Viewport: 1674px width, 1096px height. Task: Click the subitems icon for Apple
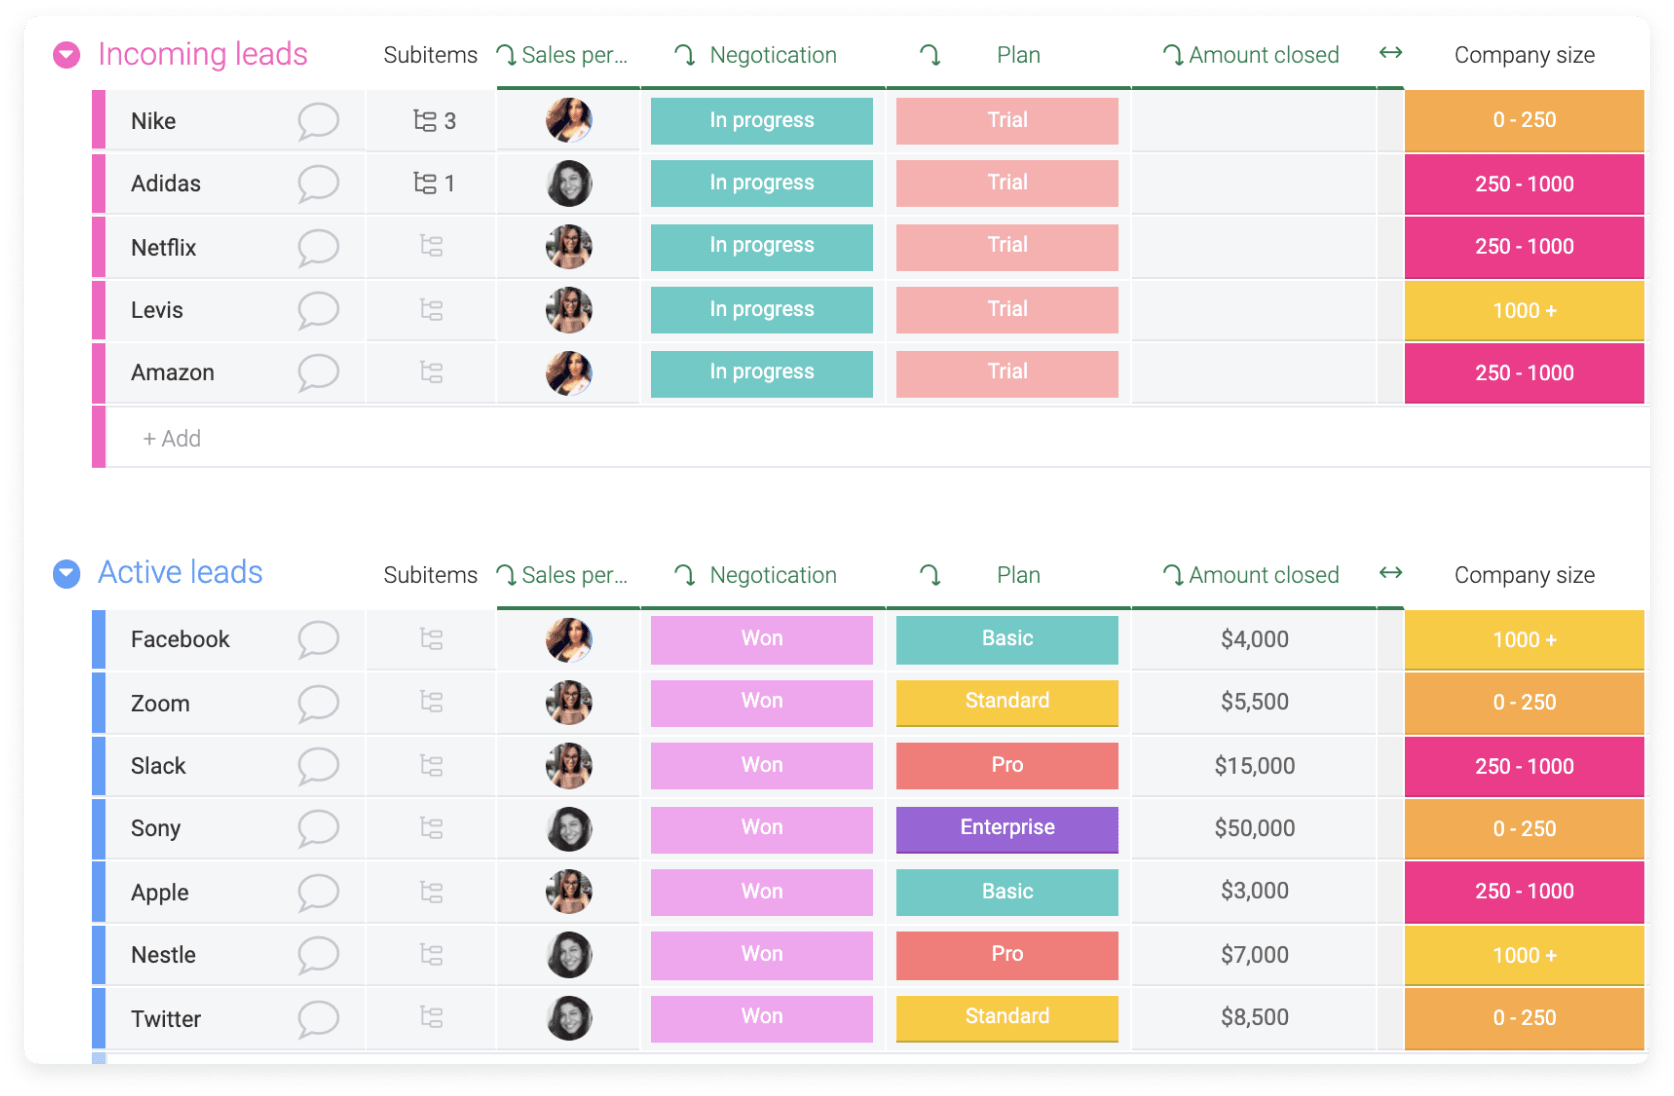[x=431, y=891]
